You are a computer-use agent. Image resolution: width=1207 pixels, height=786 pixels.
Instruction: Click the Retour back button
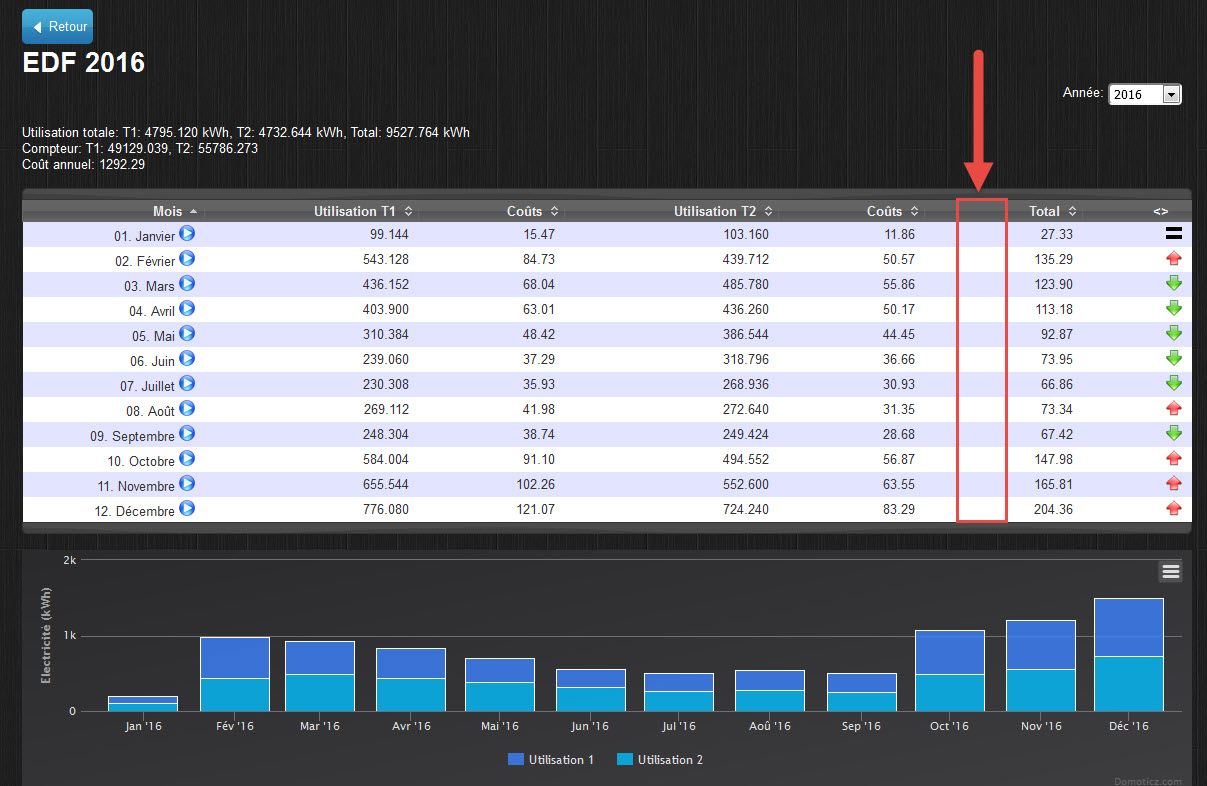pos(57,27)
